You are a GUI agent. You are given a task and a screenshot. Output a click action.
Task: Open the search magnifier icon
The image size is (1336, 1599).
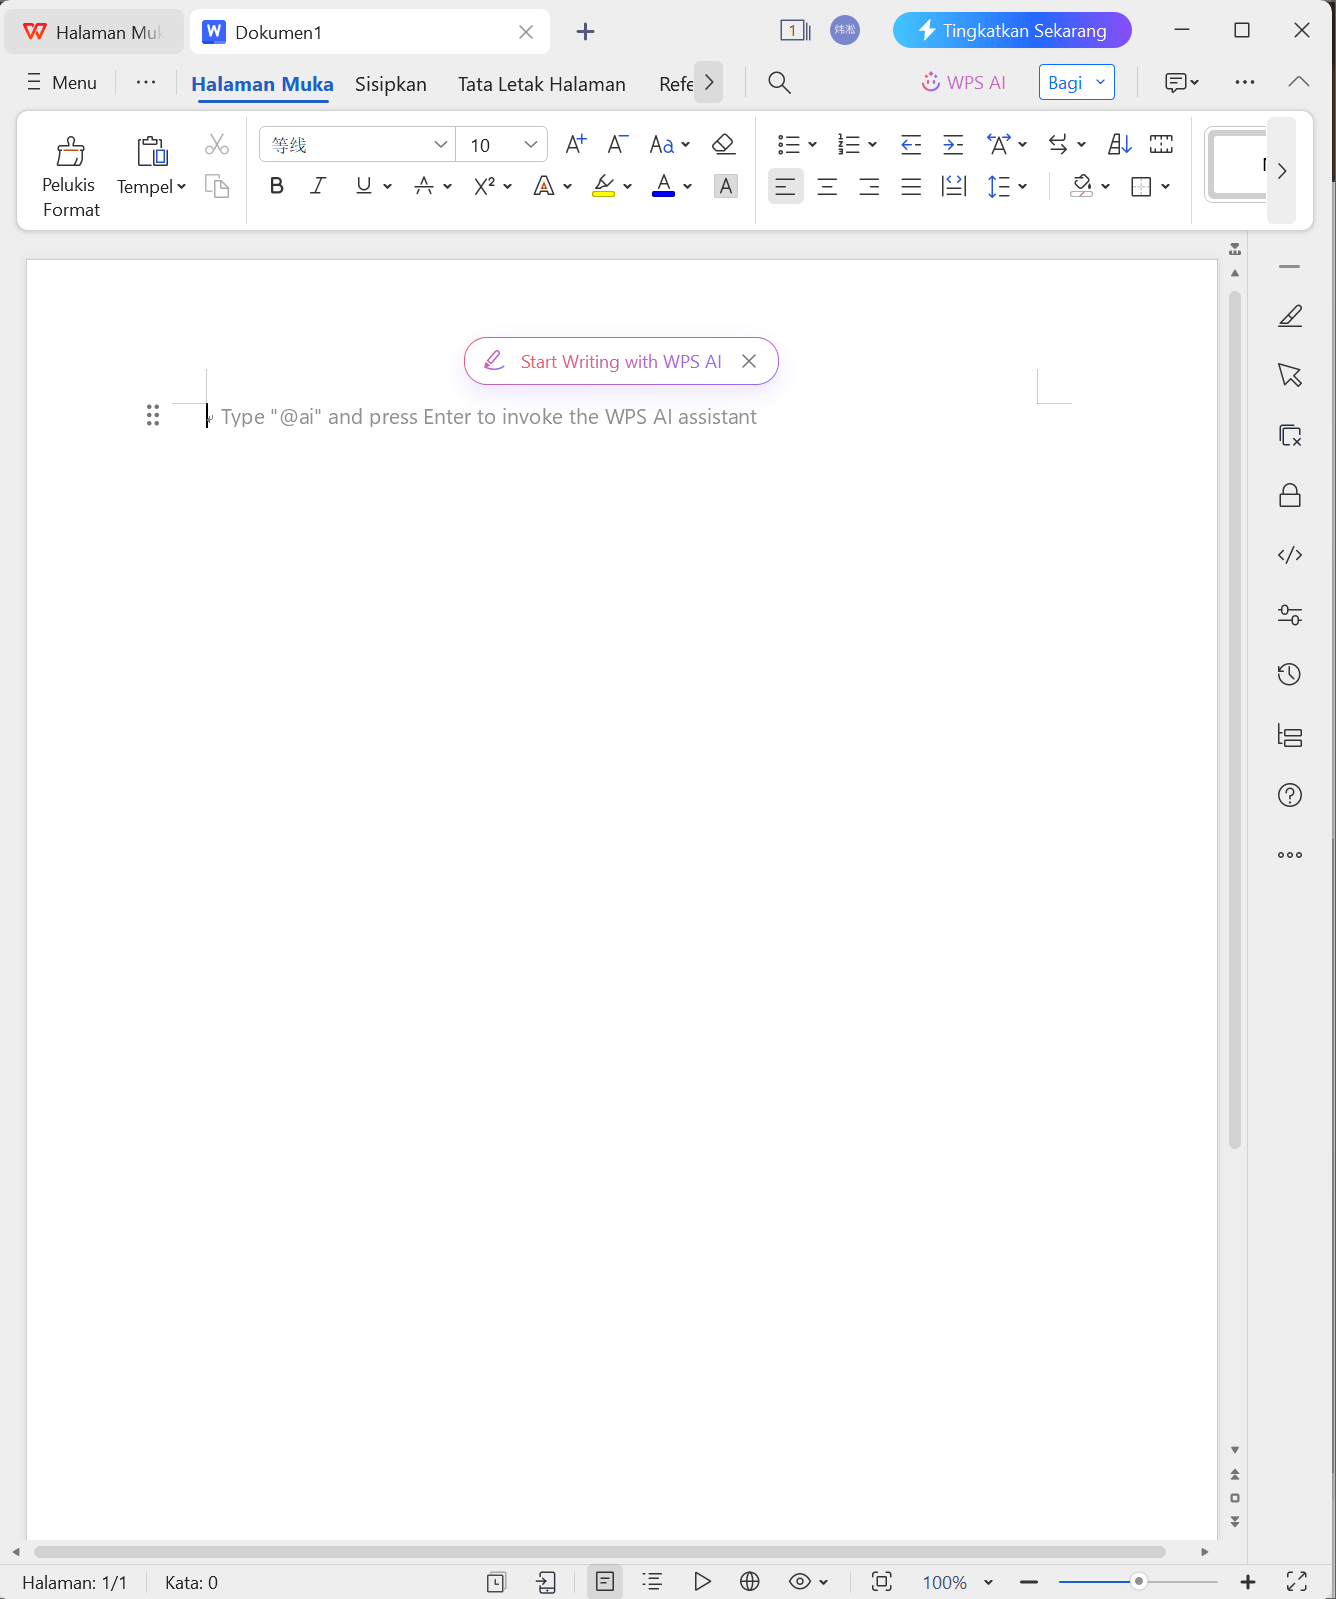click(779, 83)
